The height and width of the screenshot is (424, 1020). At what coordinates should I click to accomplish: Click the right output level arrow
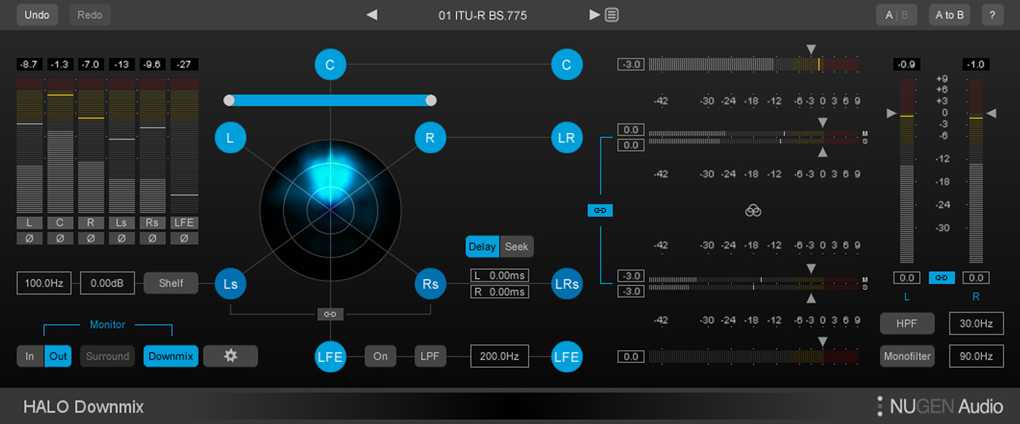click(x=991, y=114)
